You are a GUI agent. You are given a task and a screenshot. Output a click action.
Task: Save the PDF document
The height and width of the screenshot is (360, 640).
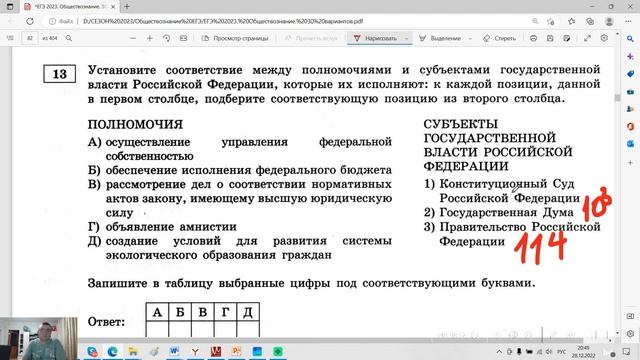coord(550,38)
